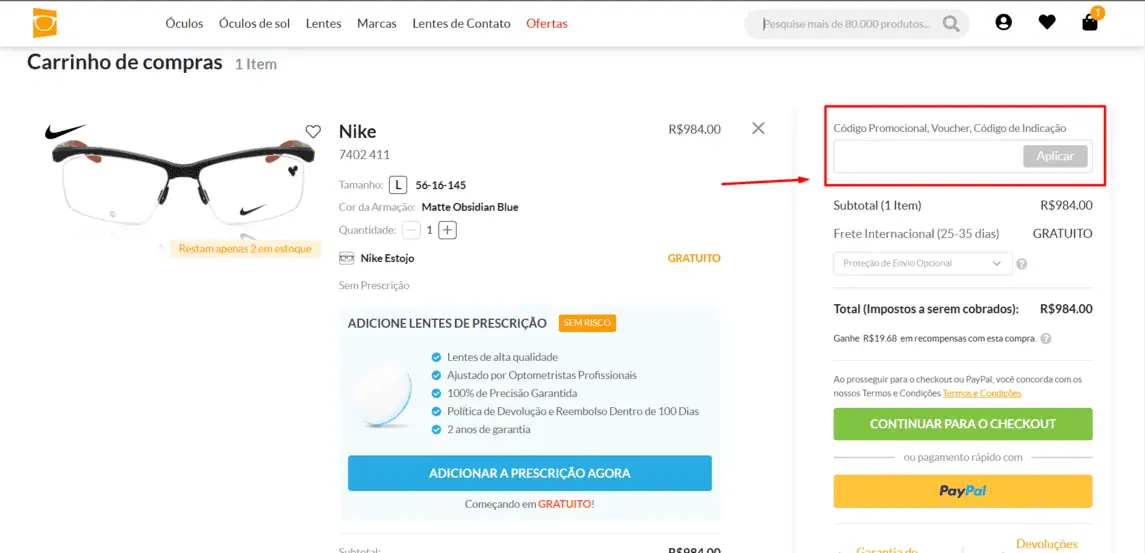The width and height of the screenshot is (1145, 553).
Task: Open the Ofertas menu
Action: coord(547,23)
